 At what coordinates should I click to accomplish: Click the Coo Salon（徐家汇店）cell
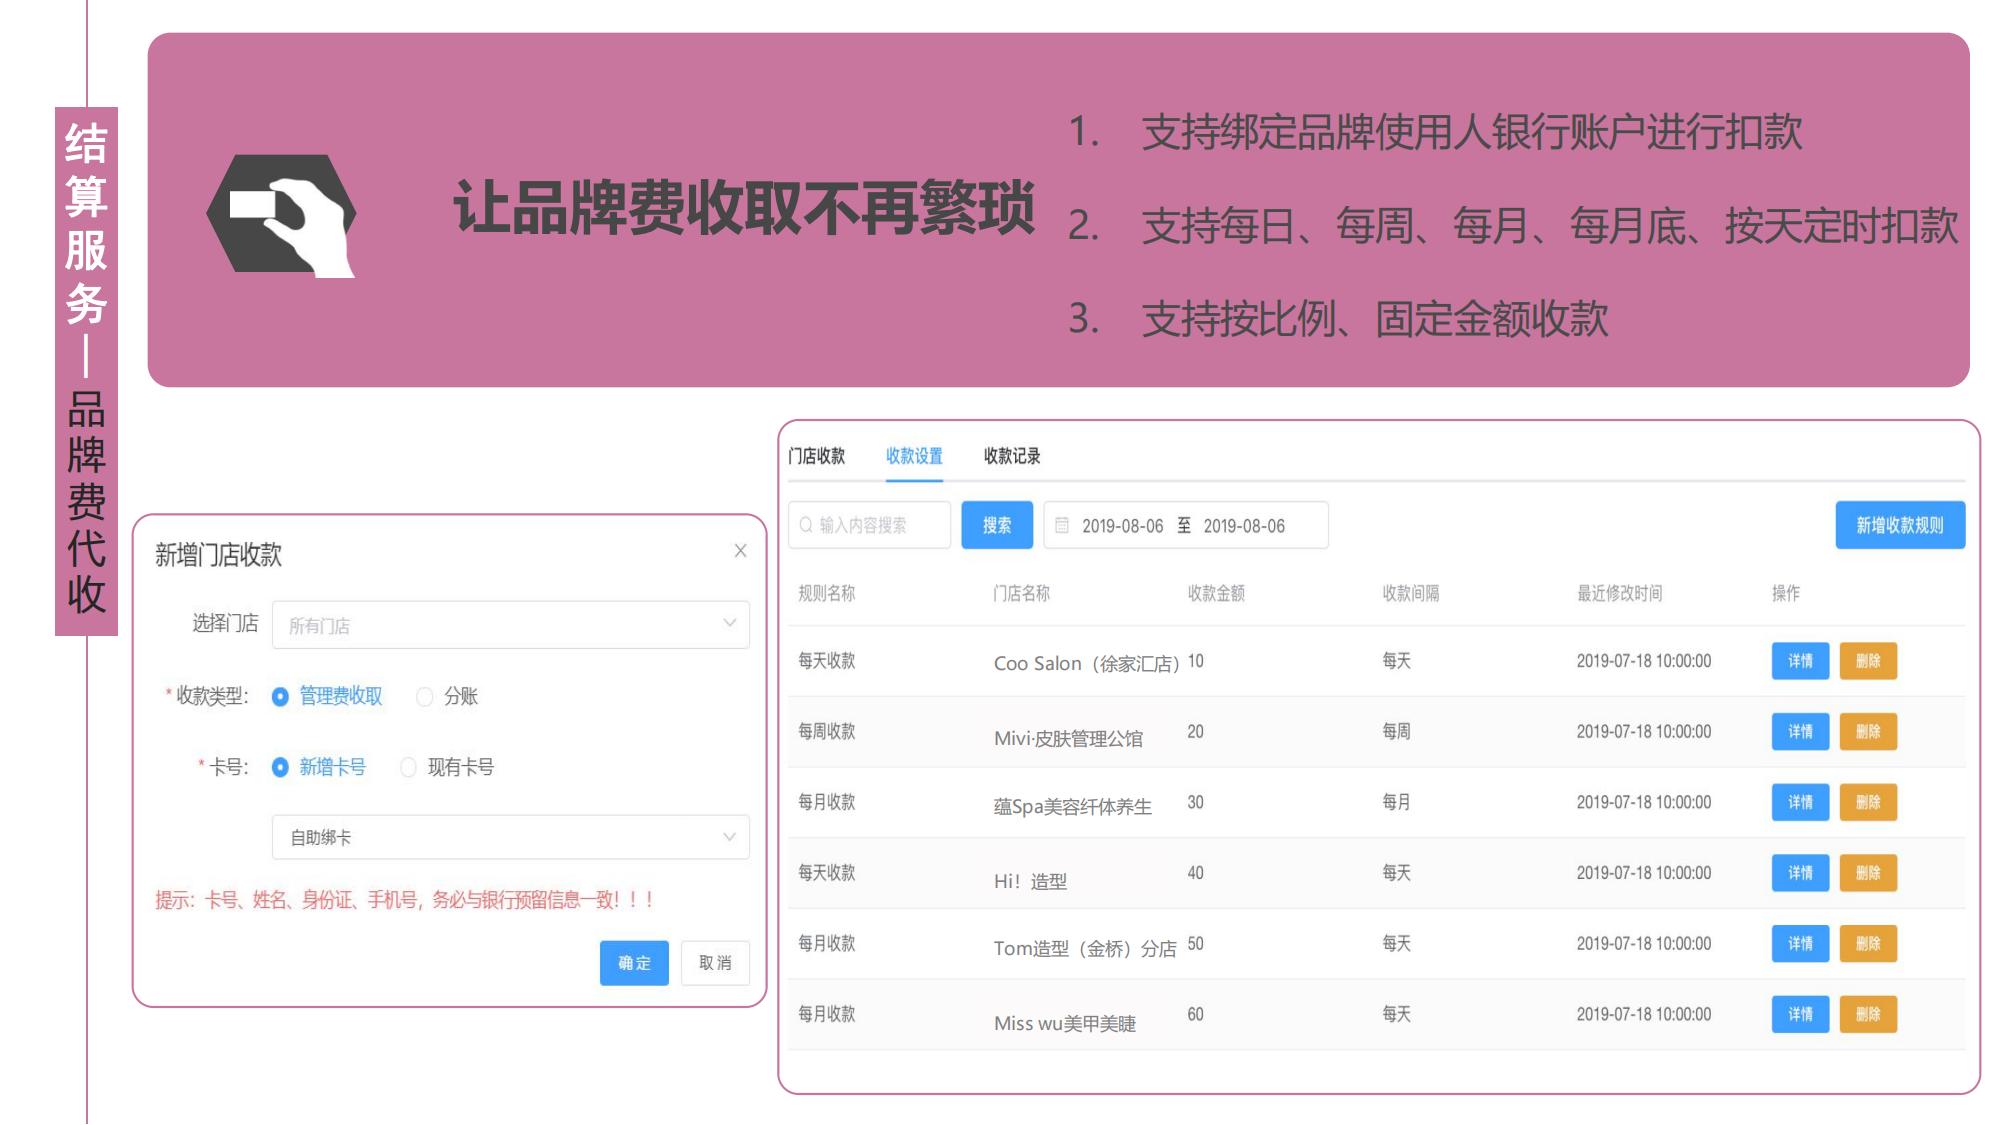(1087, 663)
